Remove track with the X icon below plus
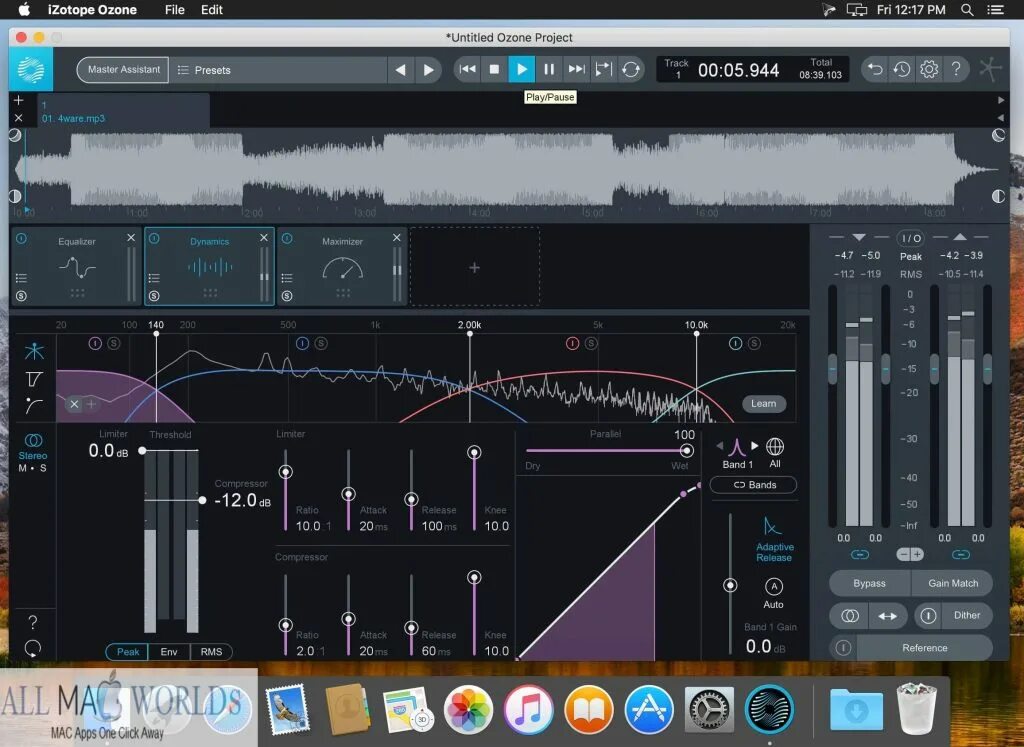This screenshot has width=1024, height=747. tap(18, 118)
